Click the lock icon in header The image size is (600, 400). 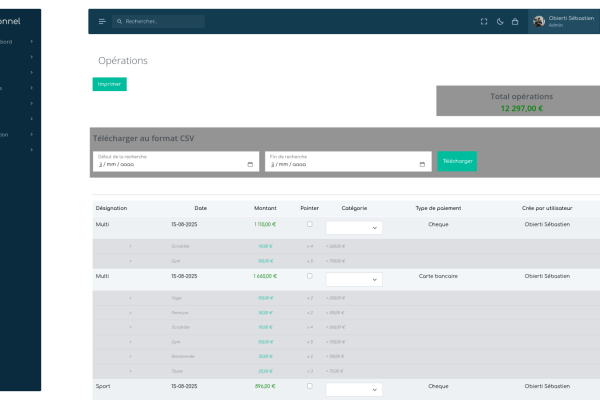pyautogui.click(x=515, y=21)
